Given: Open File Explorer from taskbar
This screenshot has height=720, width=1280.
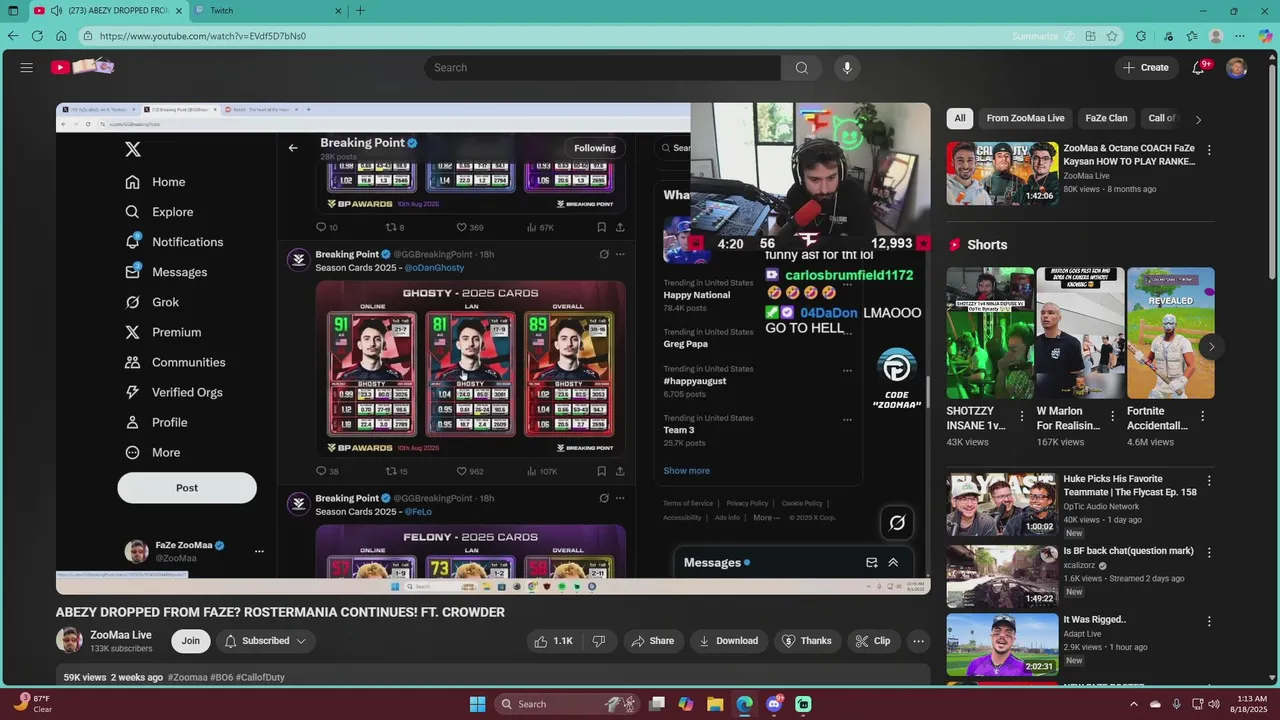Looking at the screenshot, I should click(x=715, y=704).
